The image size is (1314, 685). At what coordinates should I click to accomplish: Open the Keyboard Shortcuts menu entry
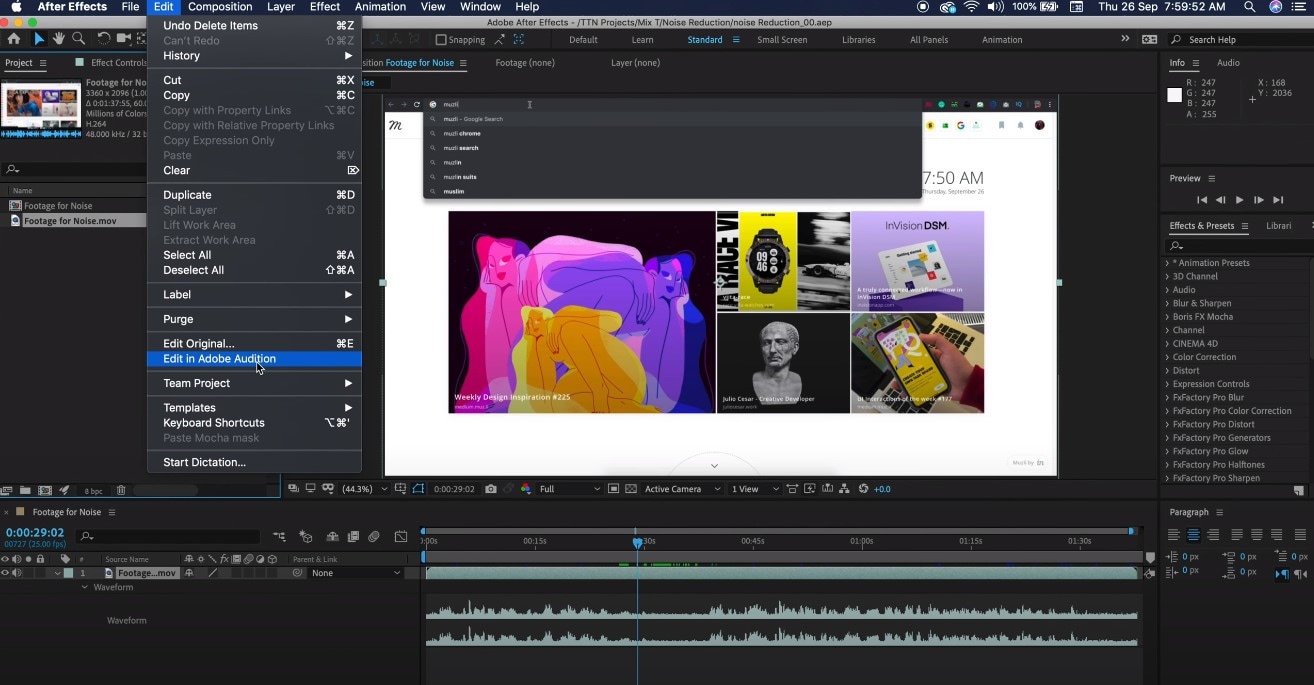tap(214, 423)
